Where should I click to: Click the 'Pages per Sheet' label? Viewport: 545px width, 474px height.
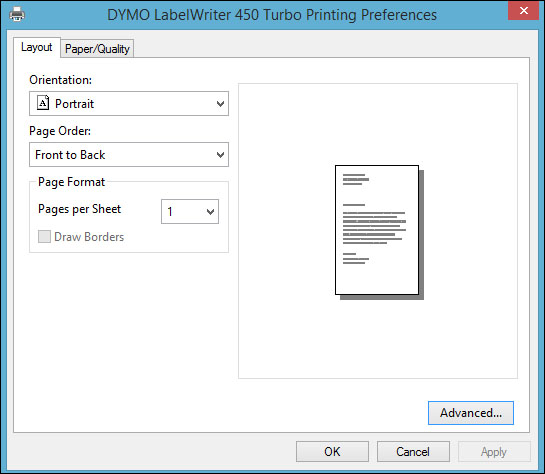[80, 209]
